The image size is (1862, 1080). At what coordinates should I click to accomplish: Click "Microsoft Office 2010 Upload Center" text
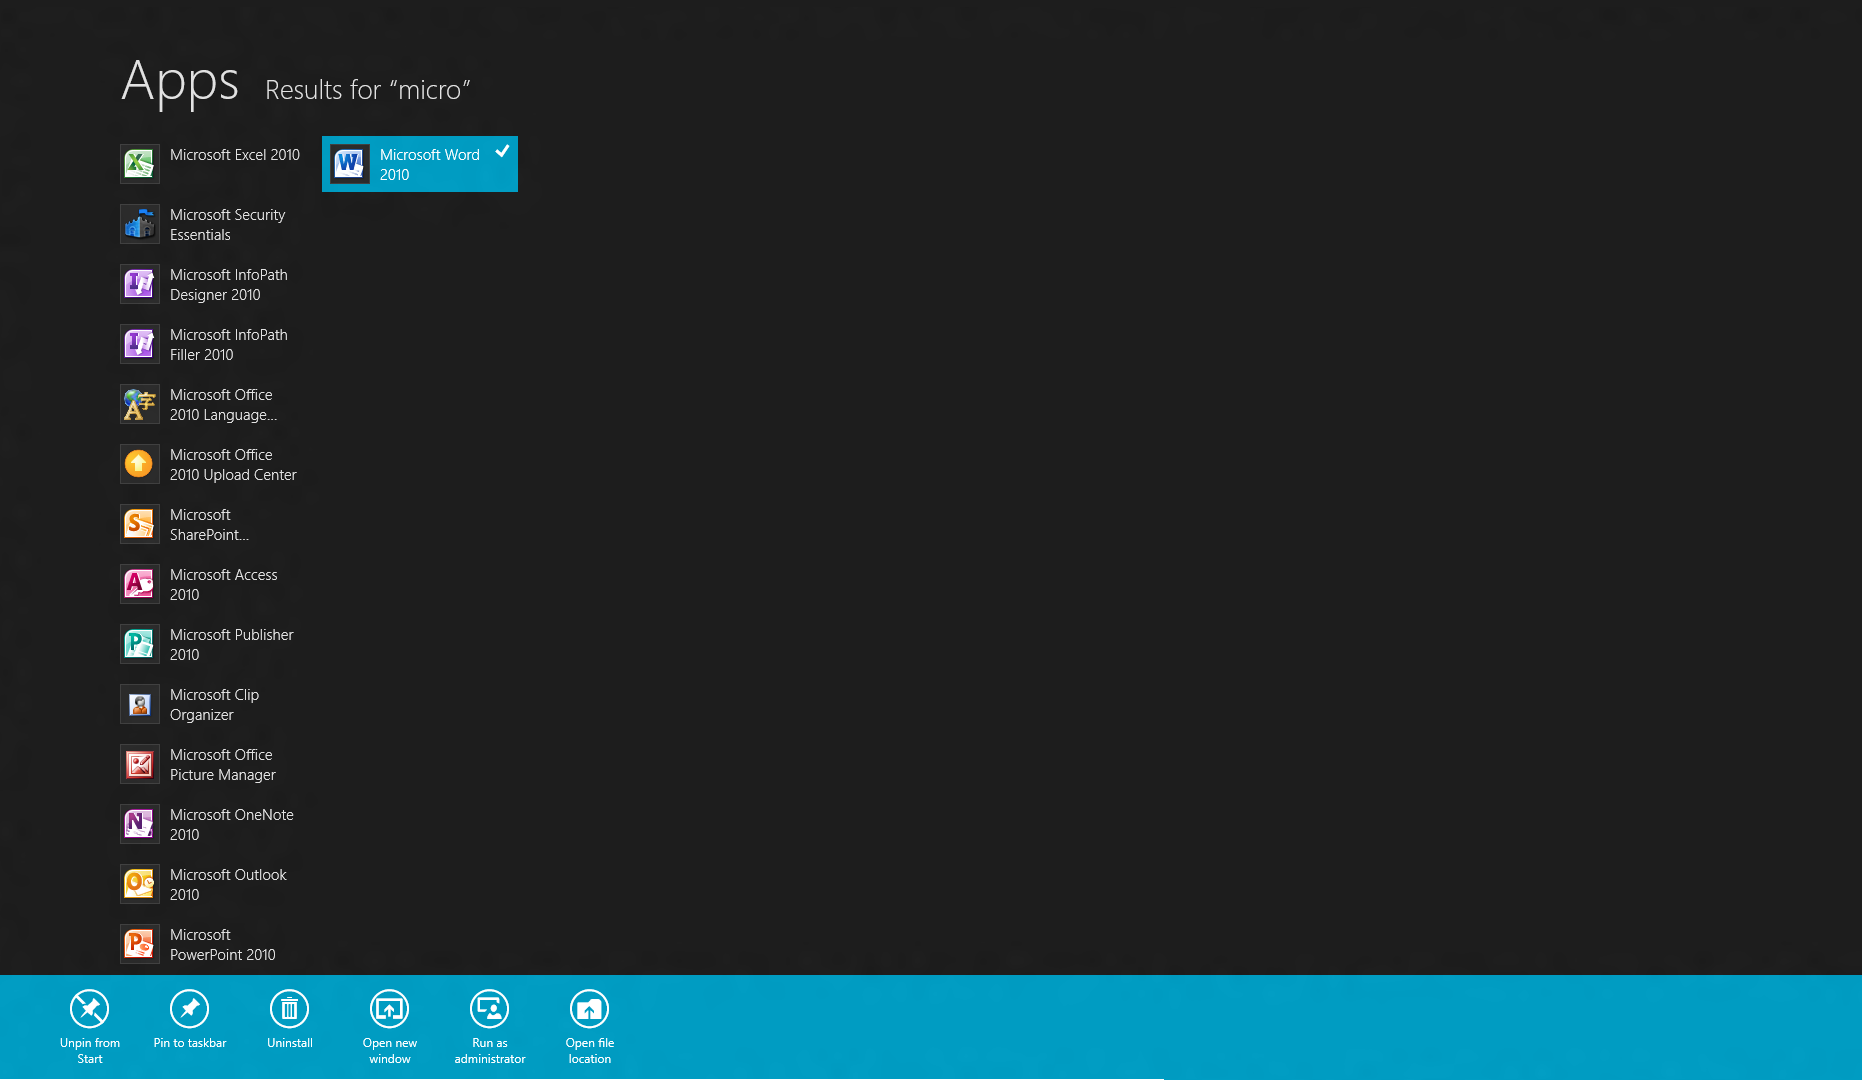pos(233,465)
